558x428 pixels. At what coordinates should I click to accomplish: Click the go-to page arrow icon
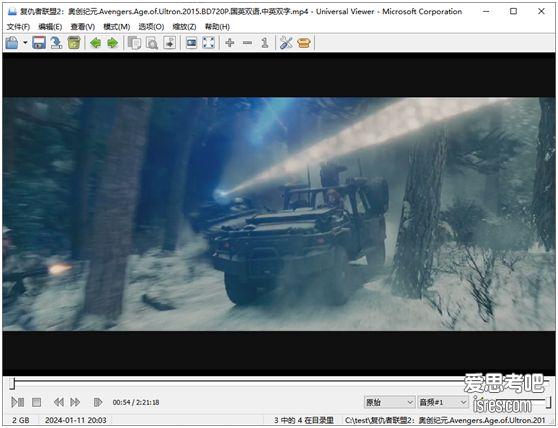169,43
